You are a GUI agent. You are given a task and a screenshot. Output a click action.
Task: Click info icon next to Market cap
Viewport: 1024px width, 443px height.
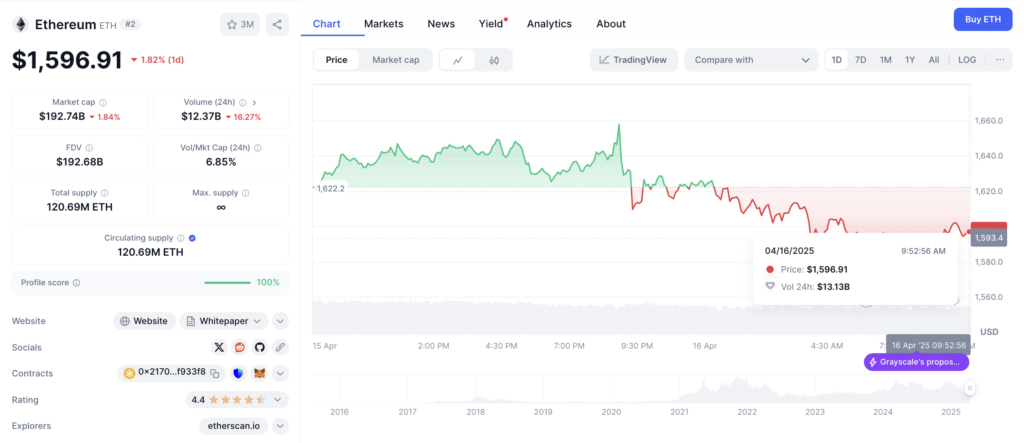click(103, 103)
